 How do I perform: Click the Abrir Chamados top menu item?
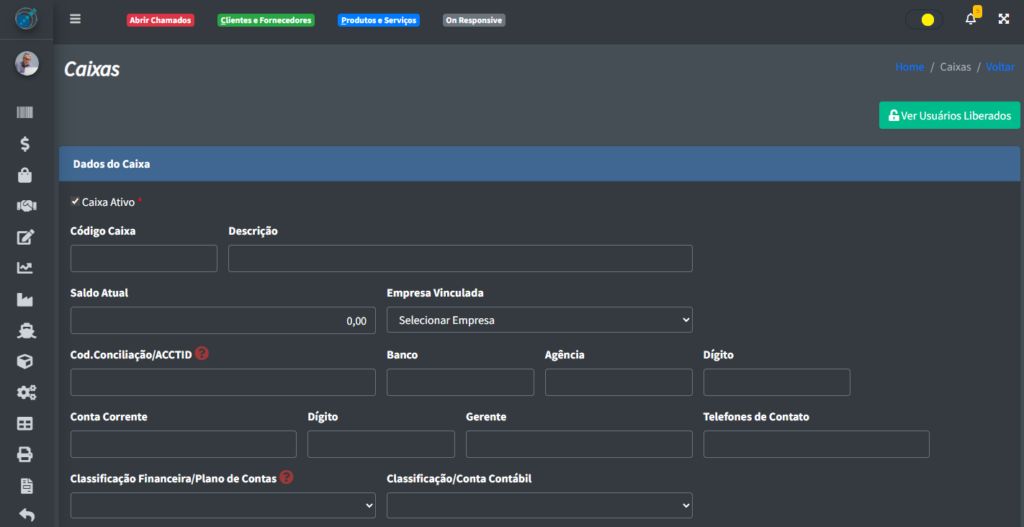click(160, 20)
